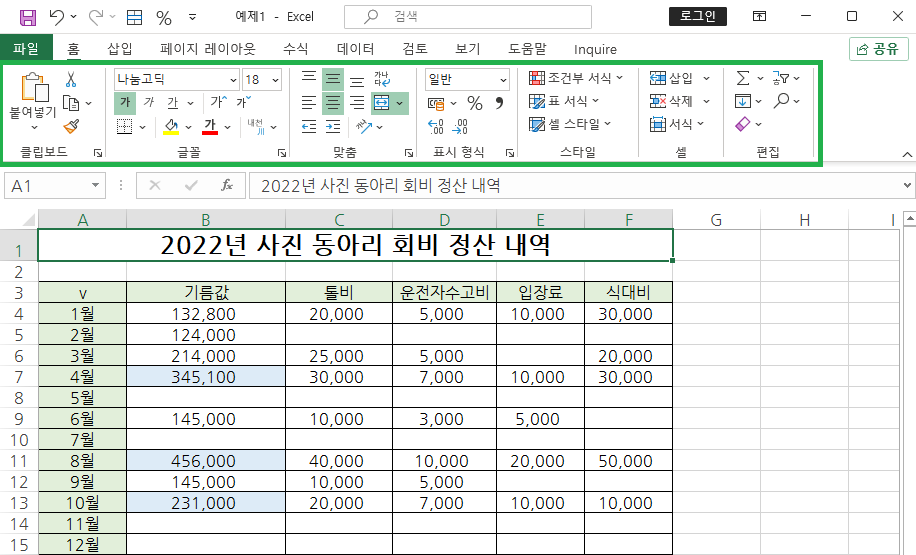The image size is (916, 555).
Task: Apply percent style in number group
Action: (475, 104)
